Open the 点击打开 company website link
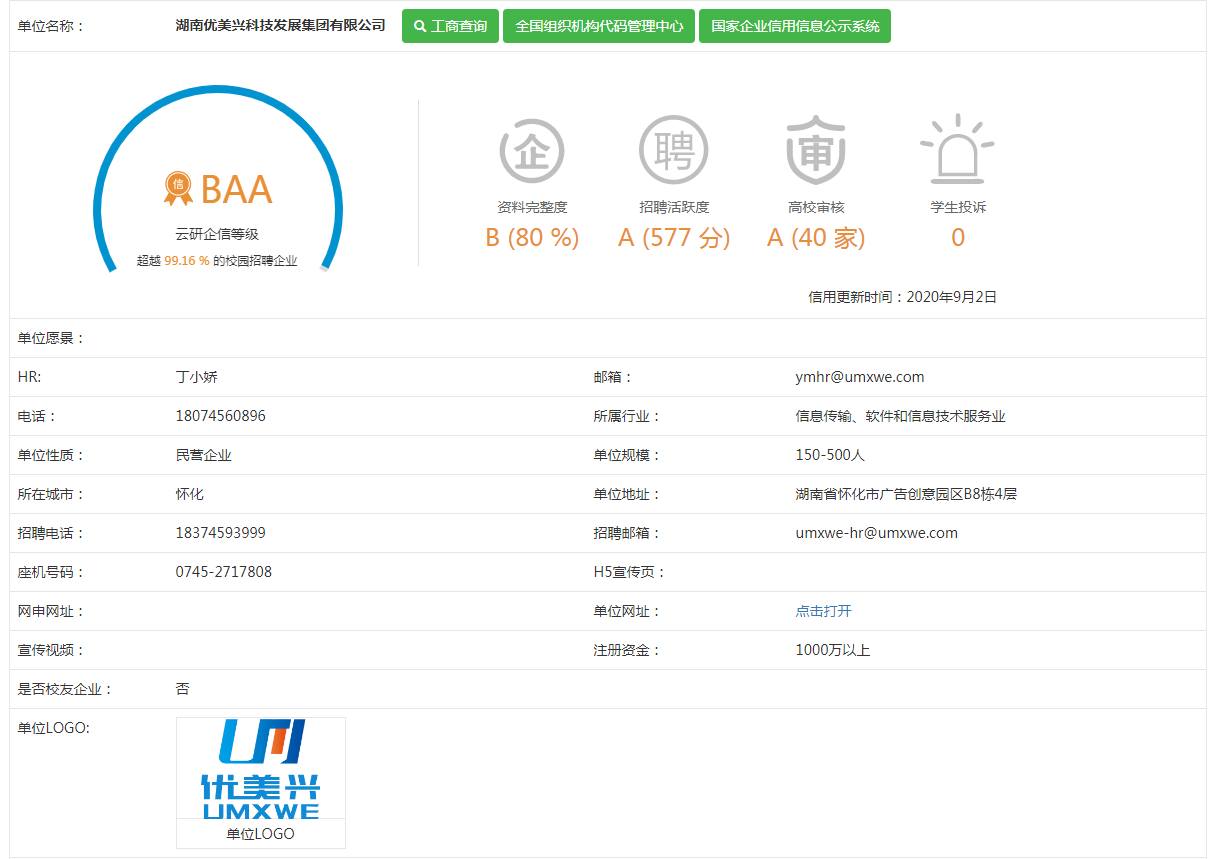The height and width of the screenshot is (859, 1213). [823, 611]
